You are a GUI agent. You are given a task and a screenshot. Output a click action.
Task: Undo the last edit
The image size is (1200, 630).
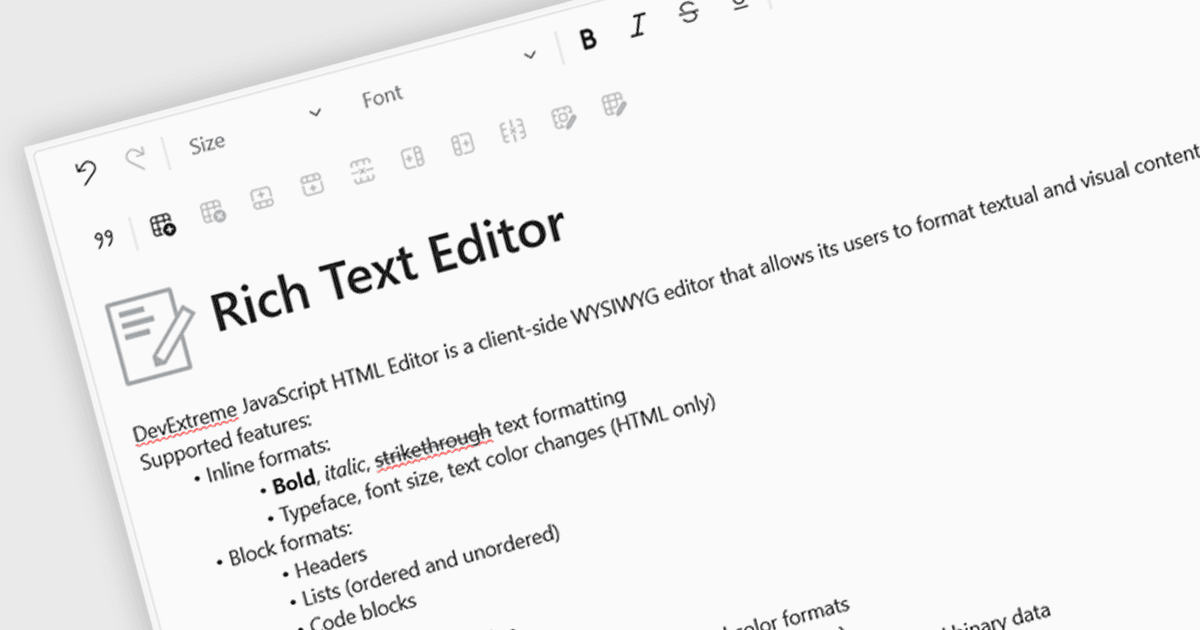pos(86,171)
